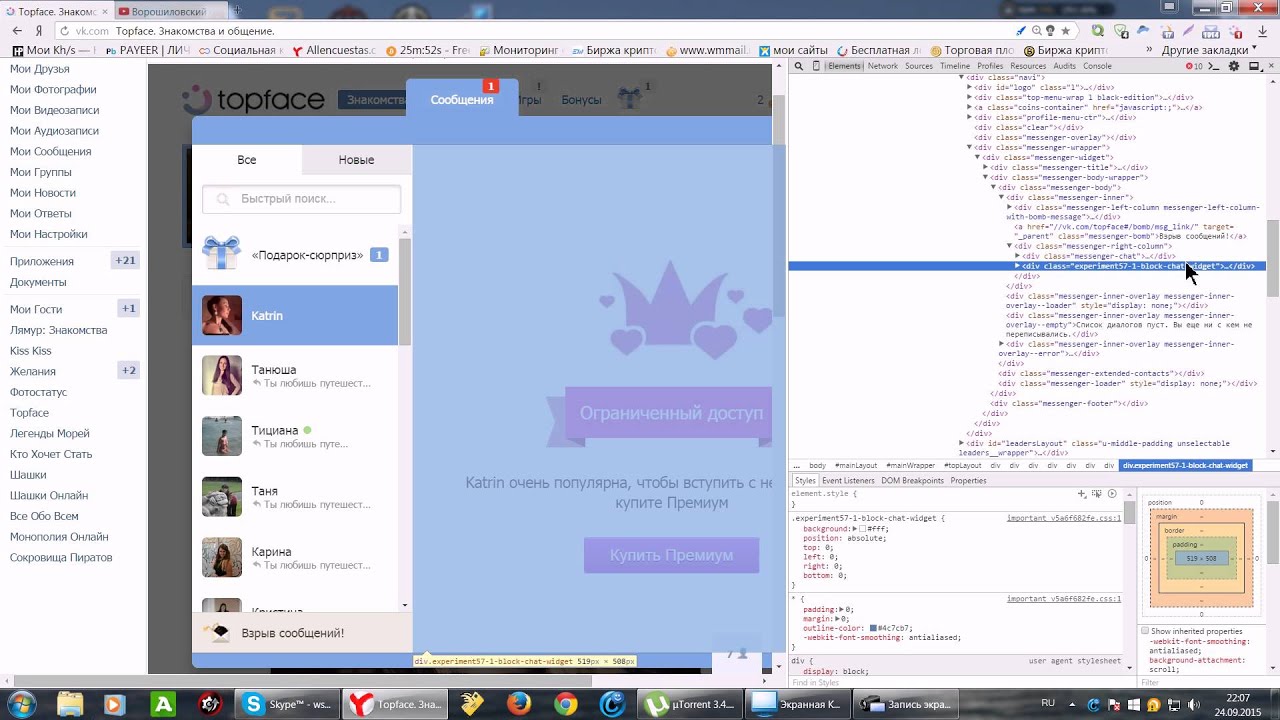This screenshot has width=1280, height=720.
Task: Click the Знакомства button in Topface header
Action: click(372, 100)
